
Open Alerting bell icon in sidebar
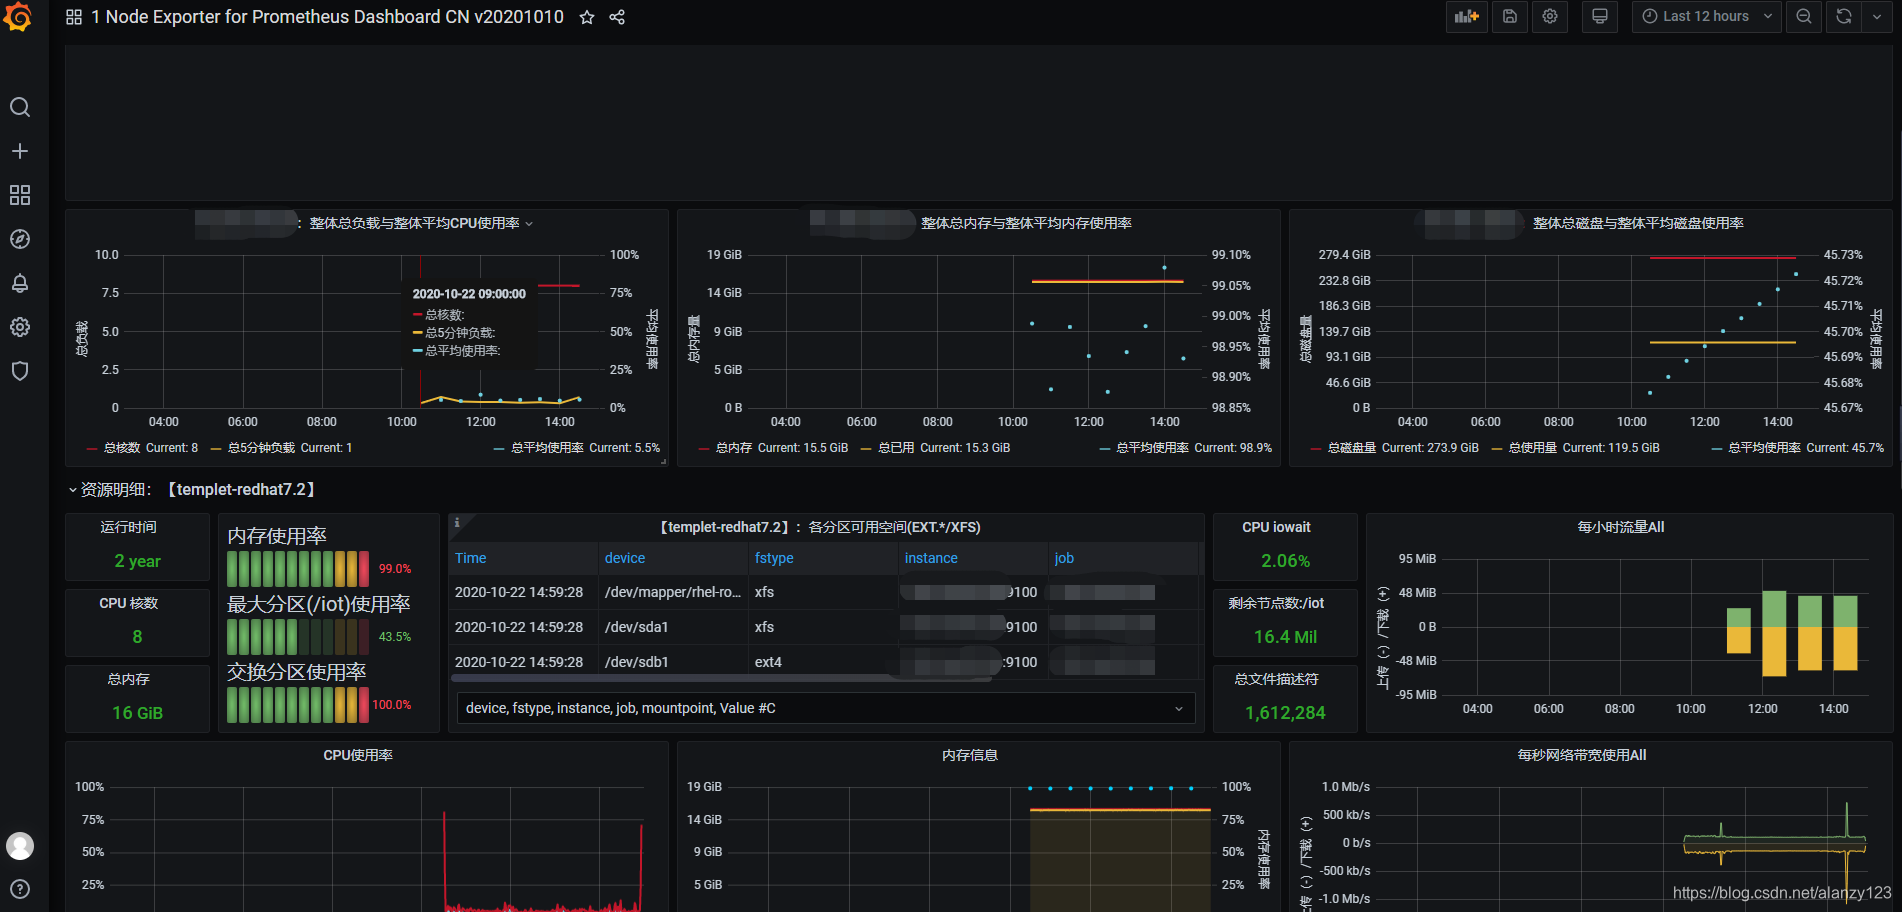pyautogui.click(x=20, y=283)
